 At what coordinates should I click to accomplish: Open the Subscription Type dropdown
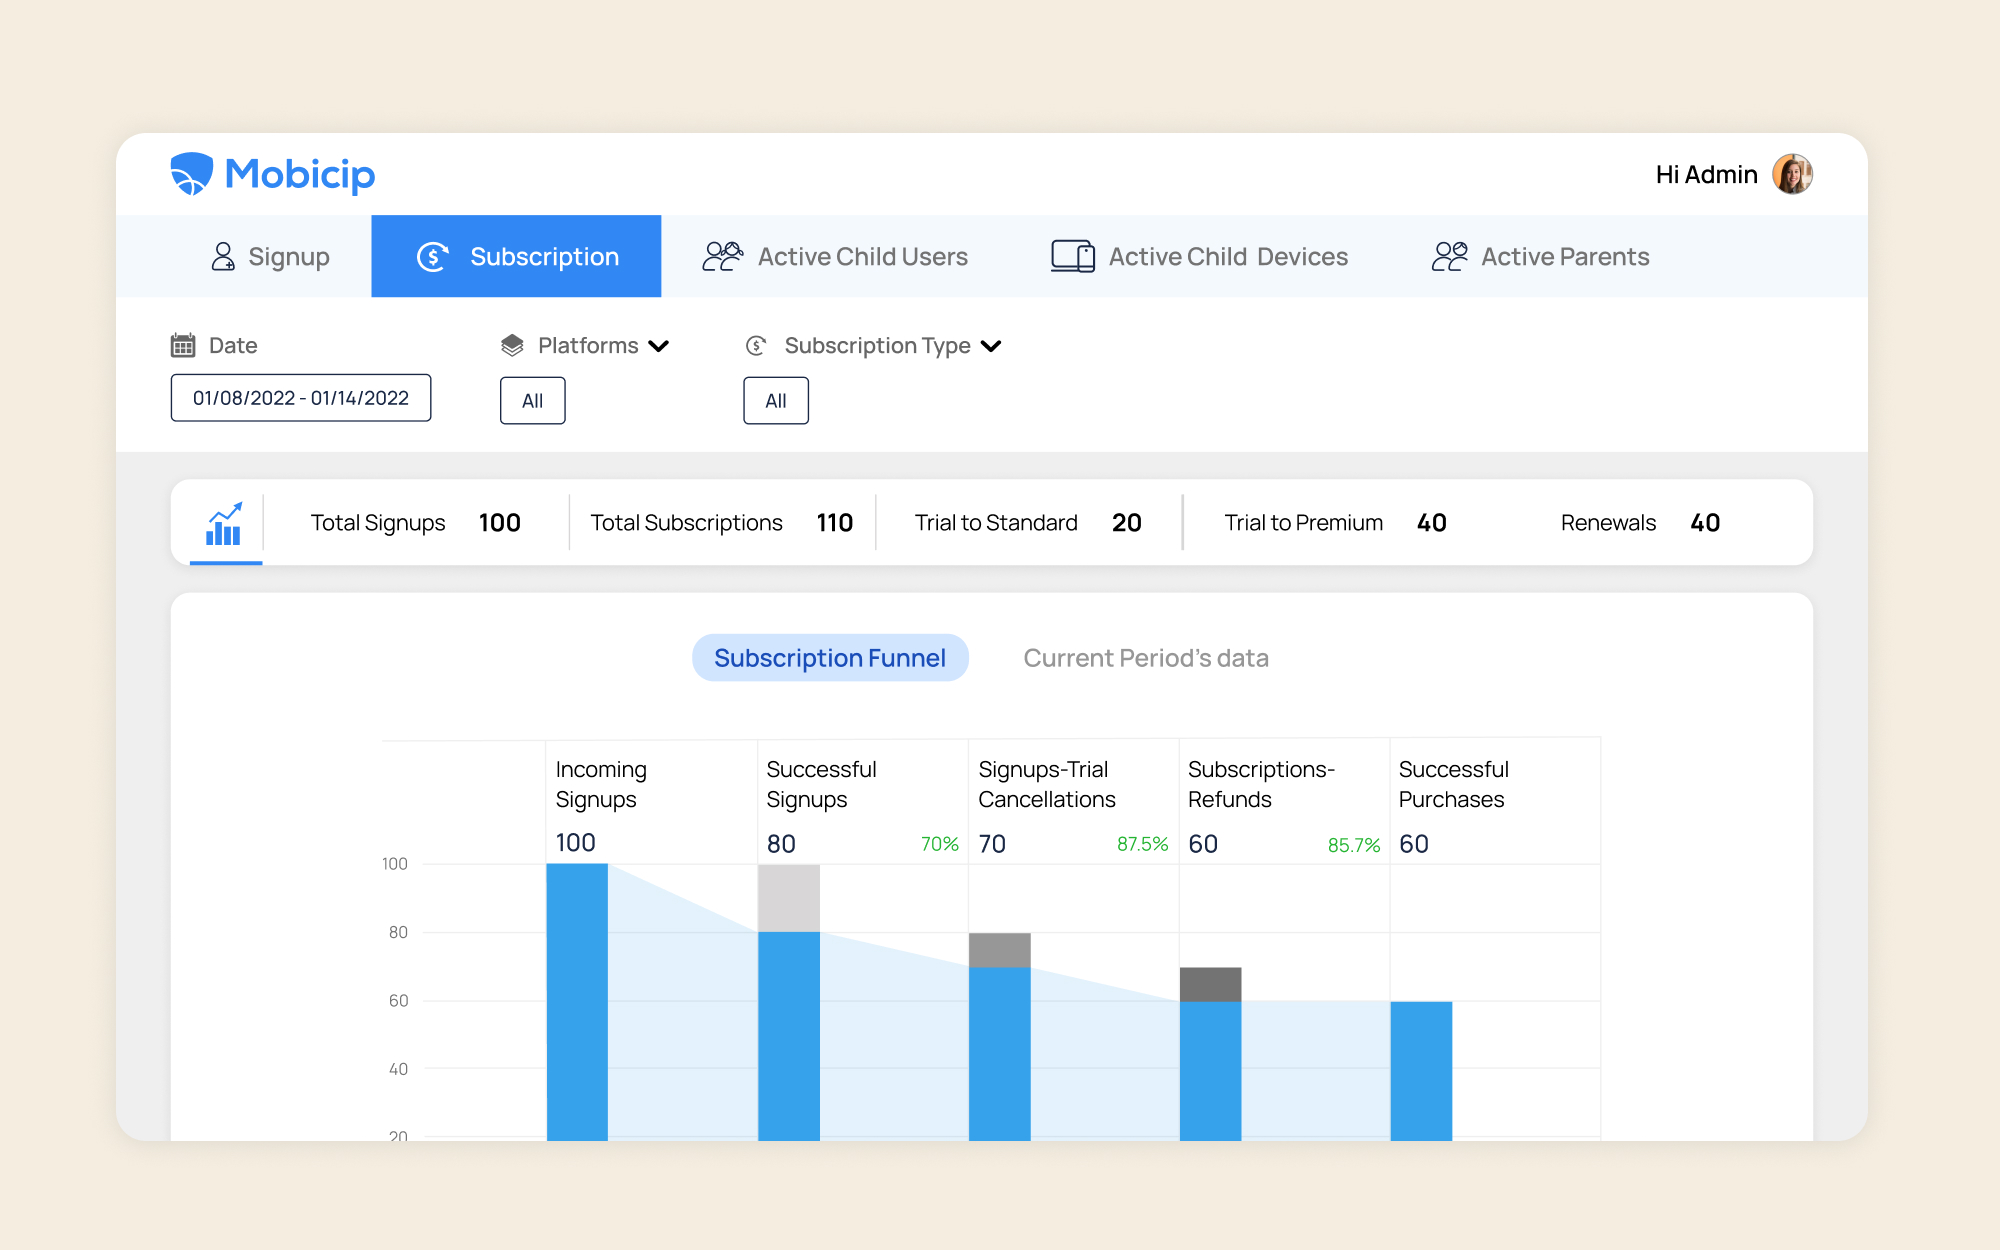pos(992,346)
